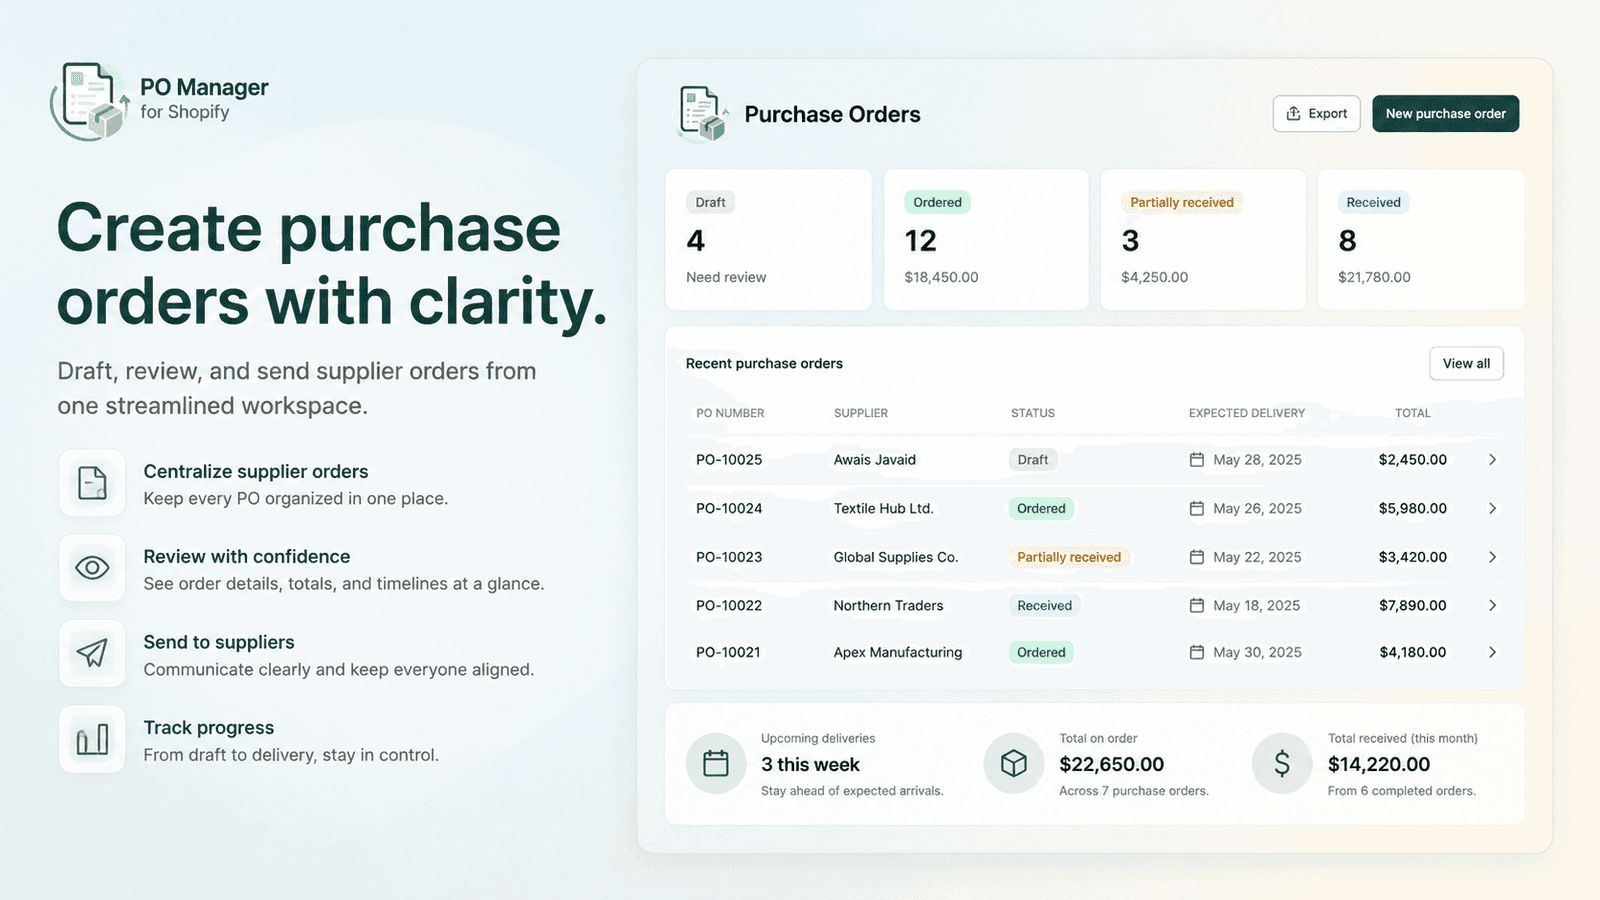Click the calendar icon for May 26, 2025
The width and height of the screenshot is (1600, 900).
pos(1196,508)
